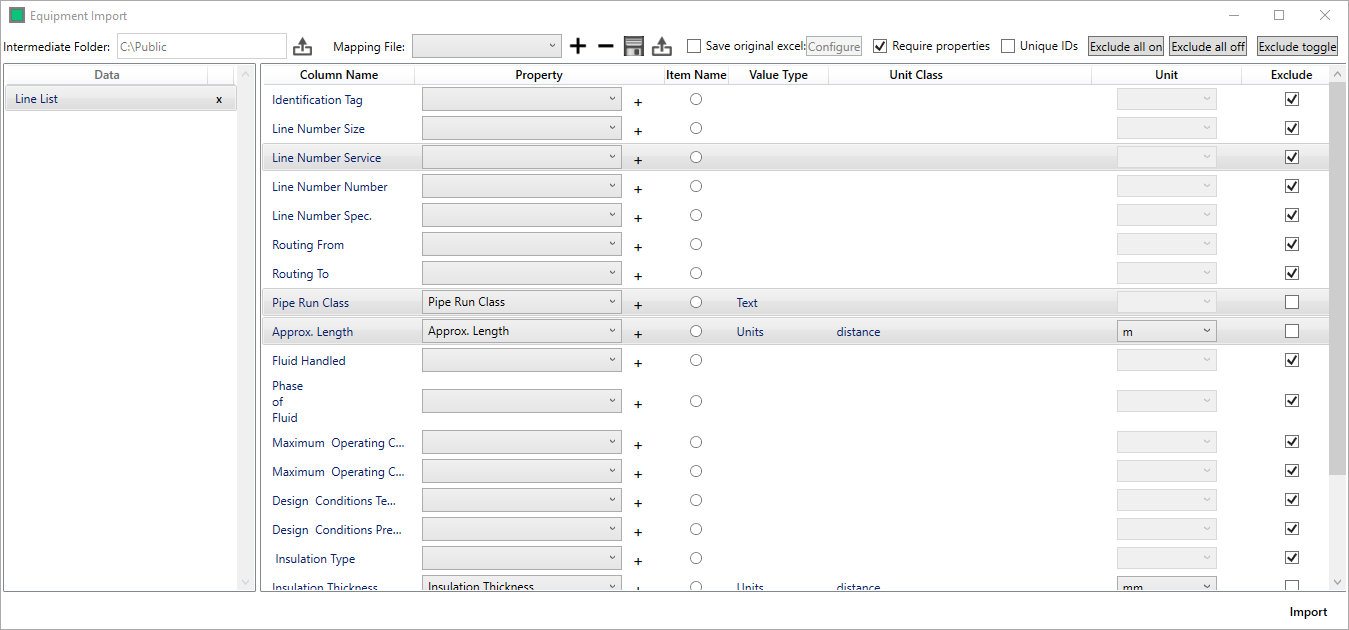Open the Property dropdown for Pipe Run Class
Viewport: 1349px width, 630px height.
tap(521, 302)
